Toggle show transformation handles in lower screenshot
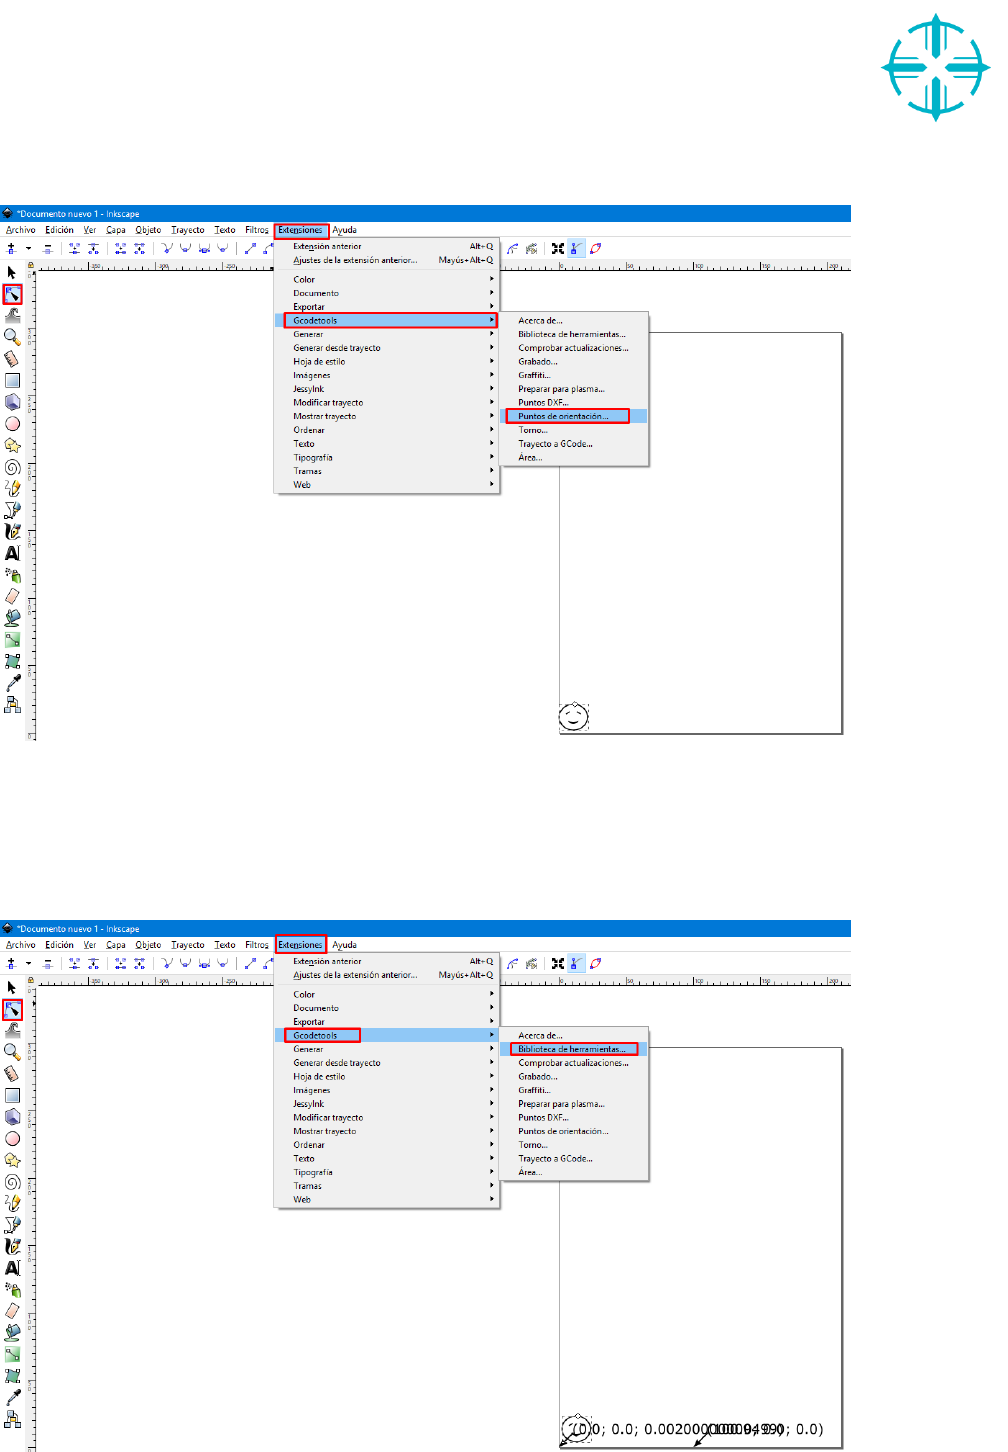 [x=558, y=963]
